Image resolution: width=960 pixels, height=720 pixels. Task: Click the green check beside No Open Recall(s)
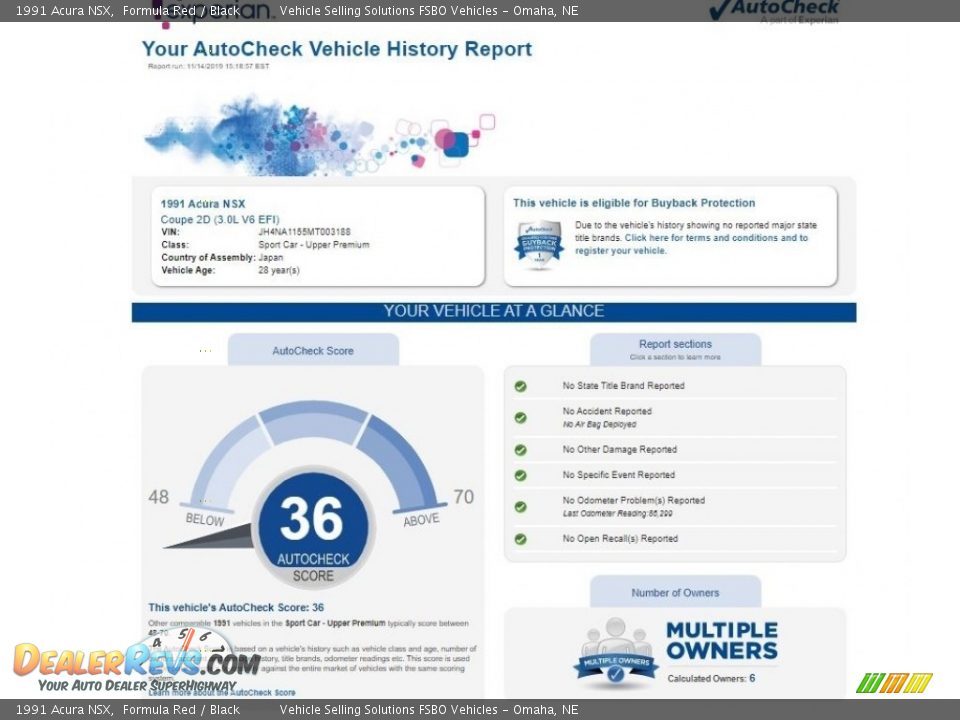[x=520, y=539]
